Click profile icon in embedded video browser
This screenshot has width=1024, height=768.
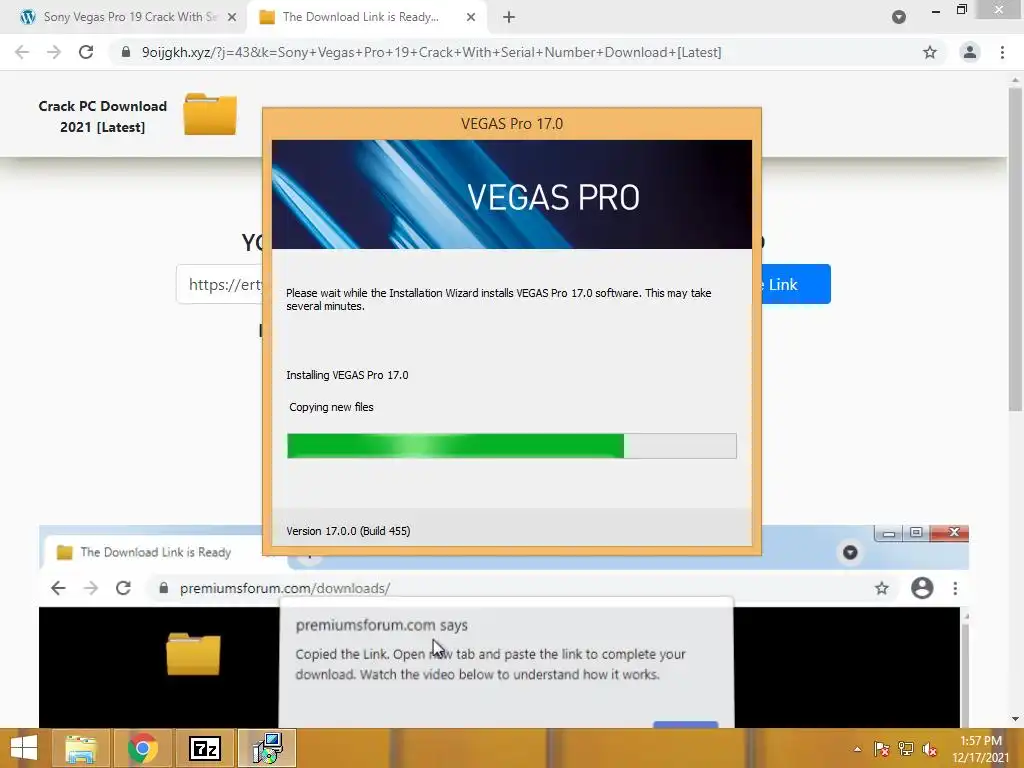pos(921,588)
